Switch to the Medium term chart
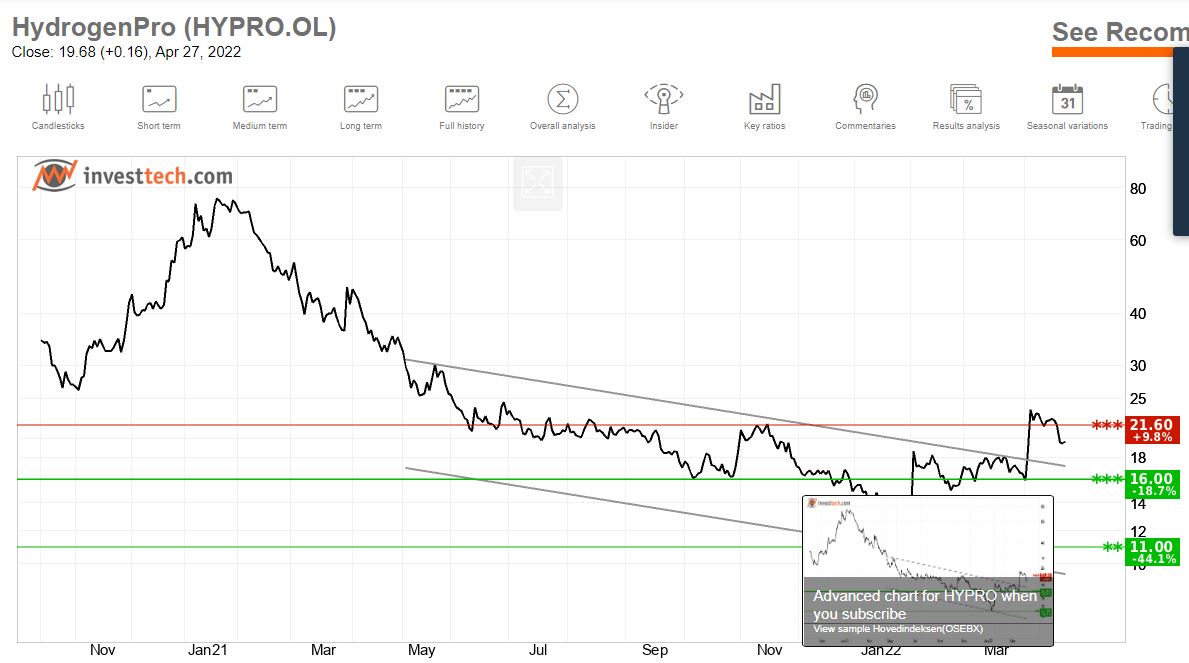 tap(260, 107)
